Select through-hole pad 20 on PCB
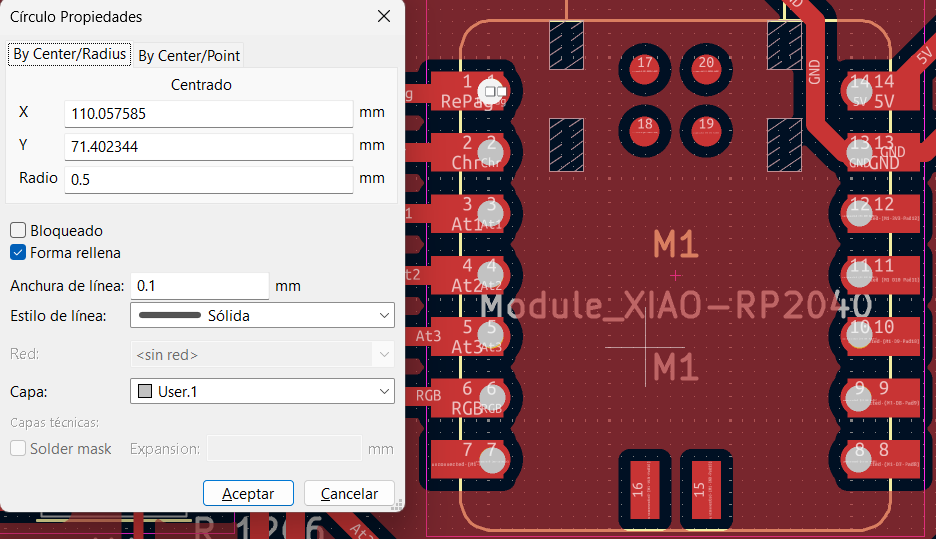 click(x=706, y=69)
